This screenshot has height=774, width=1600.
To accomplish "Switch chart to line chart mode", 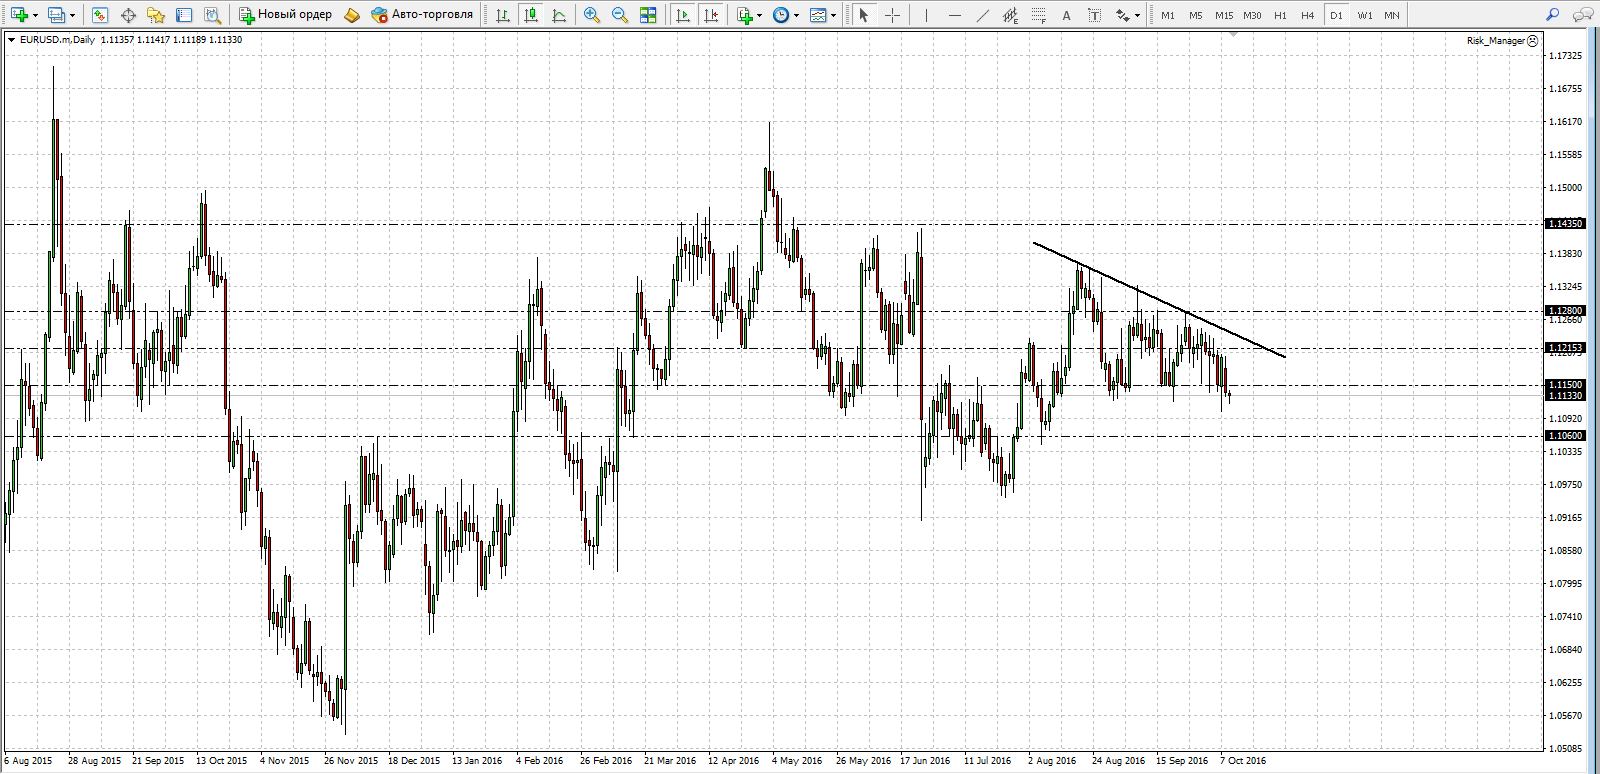I will tap(559, 15).
